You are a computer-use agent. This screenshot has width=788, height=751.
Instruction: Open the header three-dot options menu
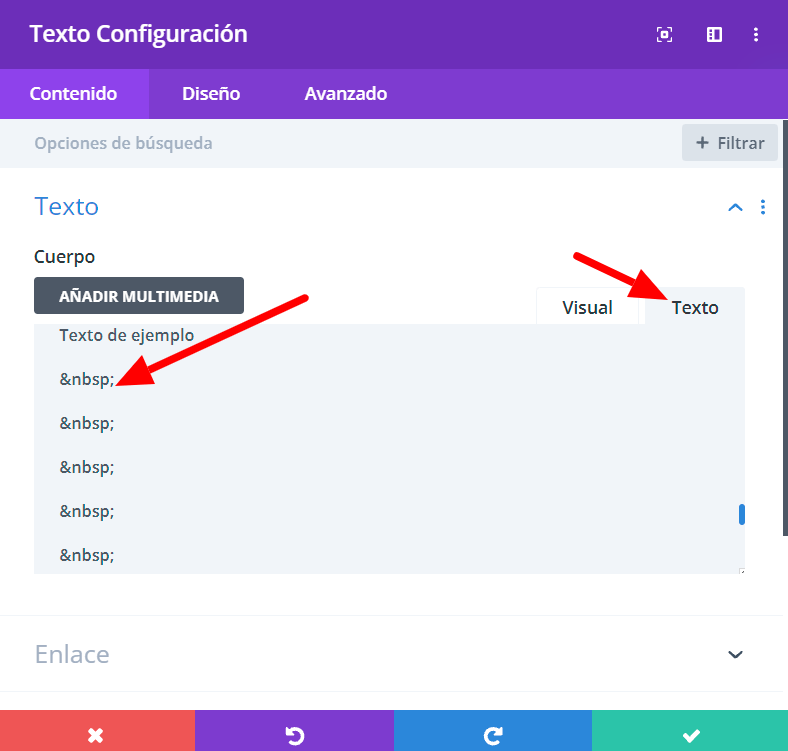pyautogui.click(x=756, y=34)
